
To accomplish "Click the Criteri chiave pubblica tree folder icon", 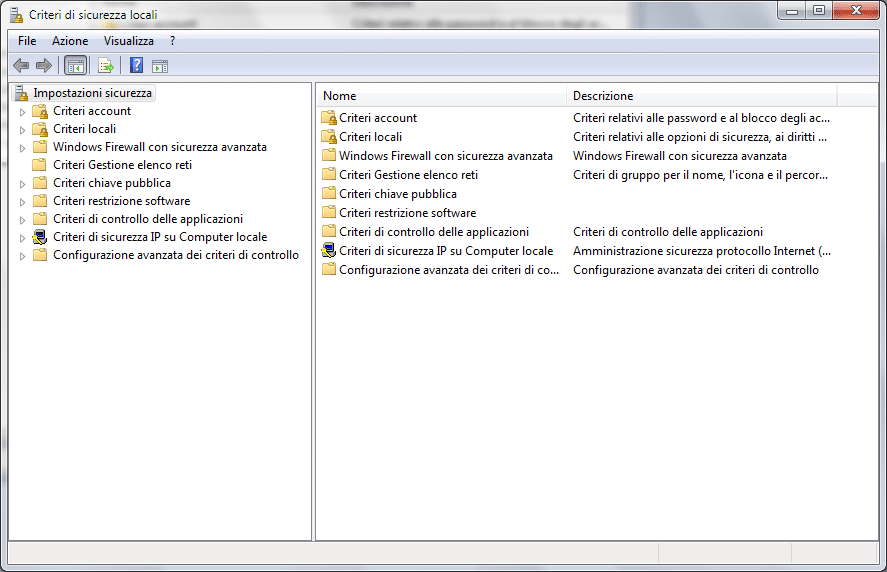I will 40,183.
